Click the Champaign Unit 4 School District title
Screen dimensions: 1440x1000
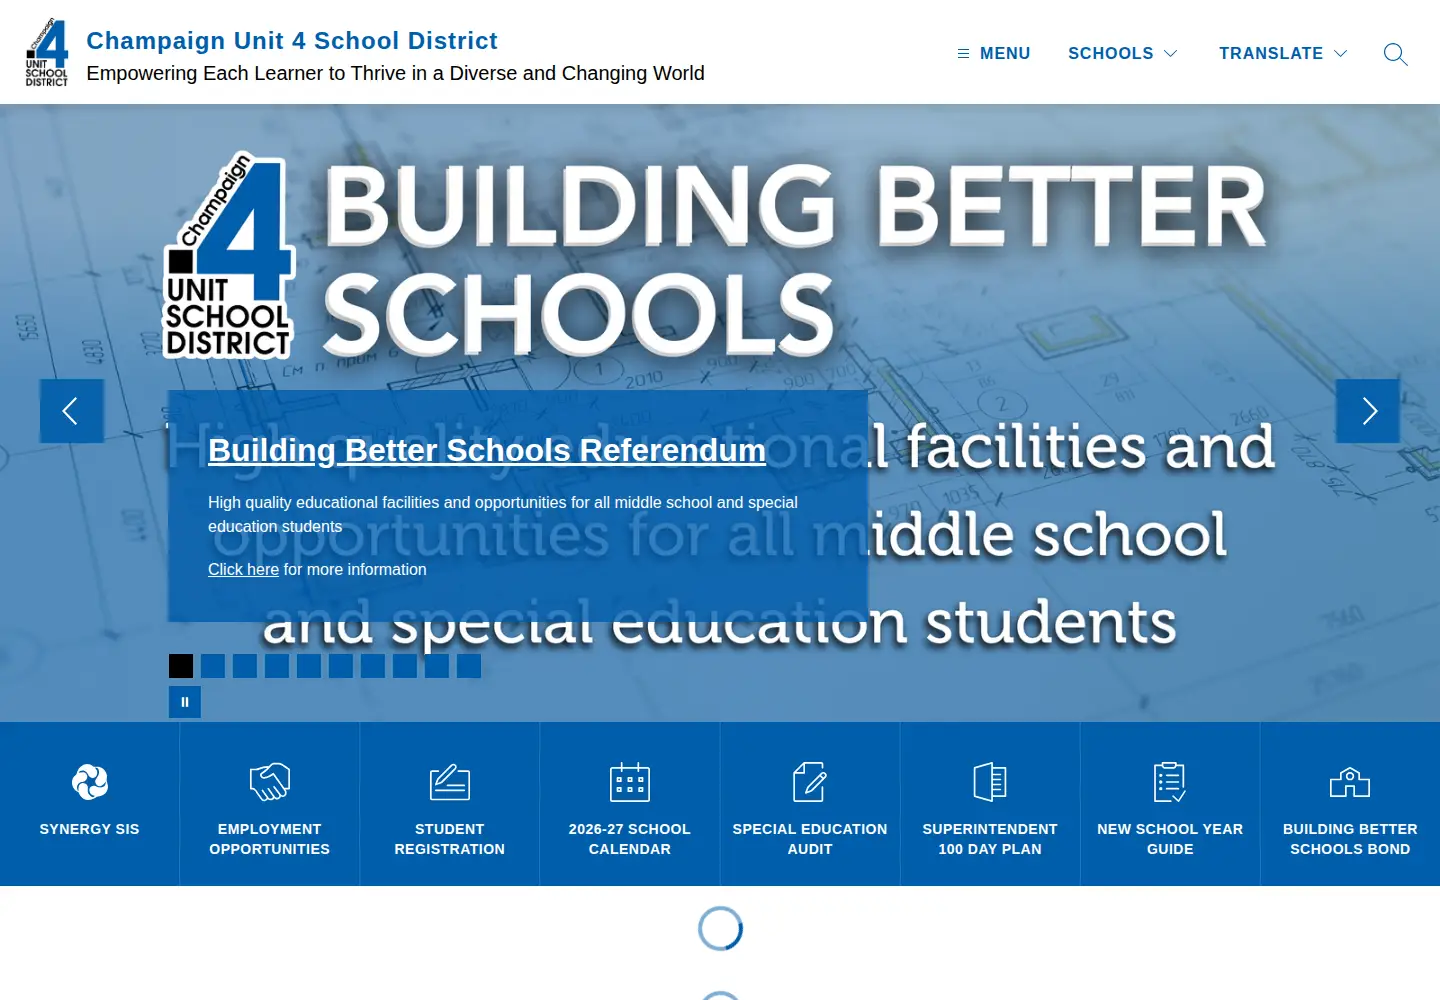tap(292, 41)
